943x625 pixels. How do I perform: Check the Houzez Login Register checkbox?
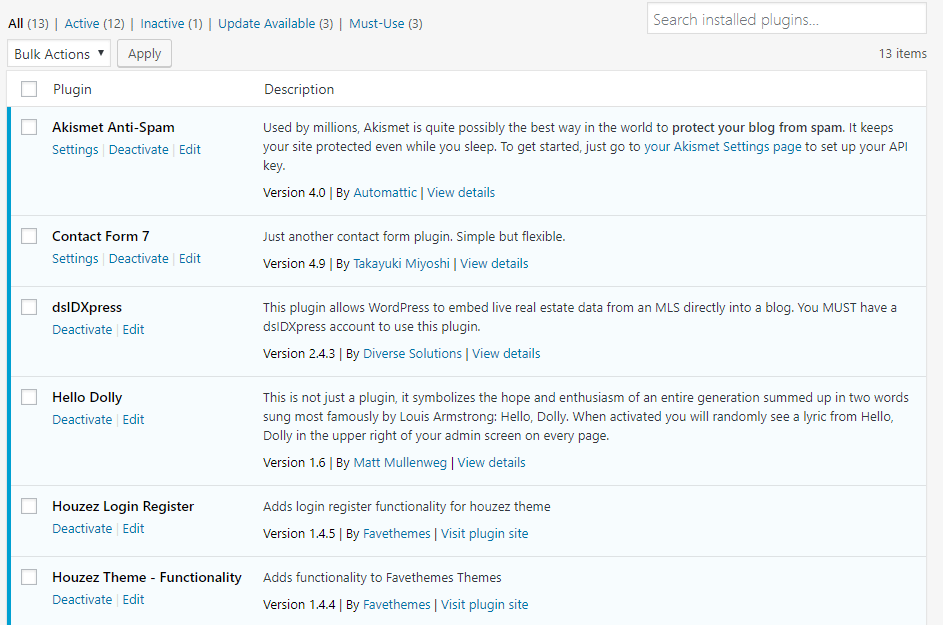pos(29,506)
